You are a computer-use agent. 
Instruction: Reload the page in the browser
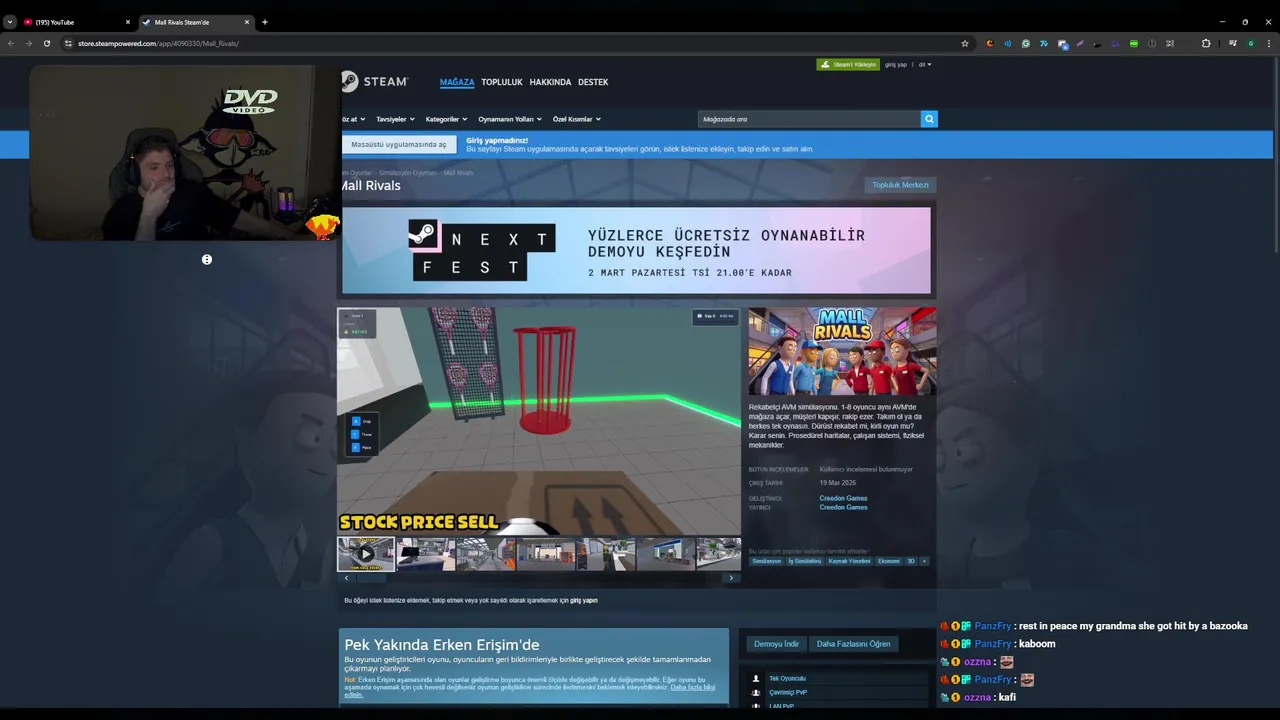coord(46,43)
